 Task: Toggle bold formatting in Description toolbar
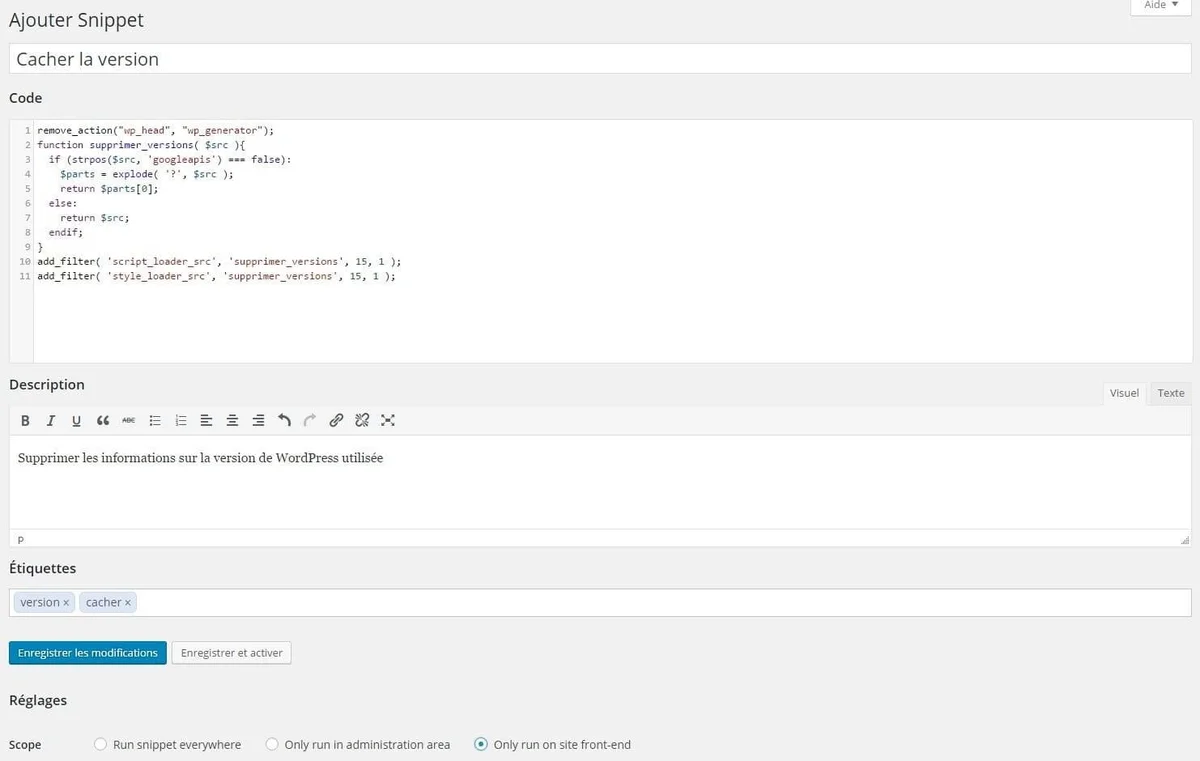[x=26, y=421]
